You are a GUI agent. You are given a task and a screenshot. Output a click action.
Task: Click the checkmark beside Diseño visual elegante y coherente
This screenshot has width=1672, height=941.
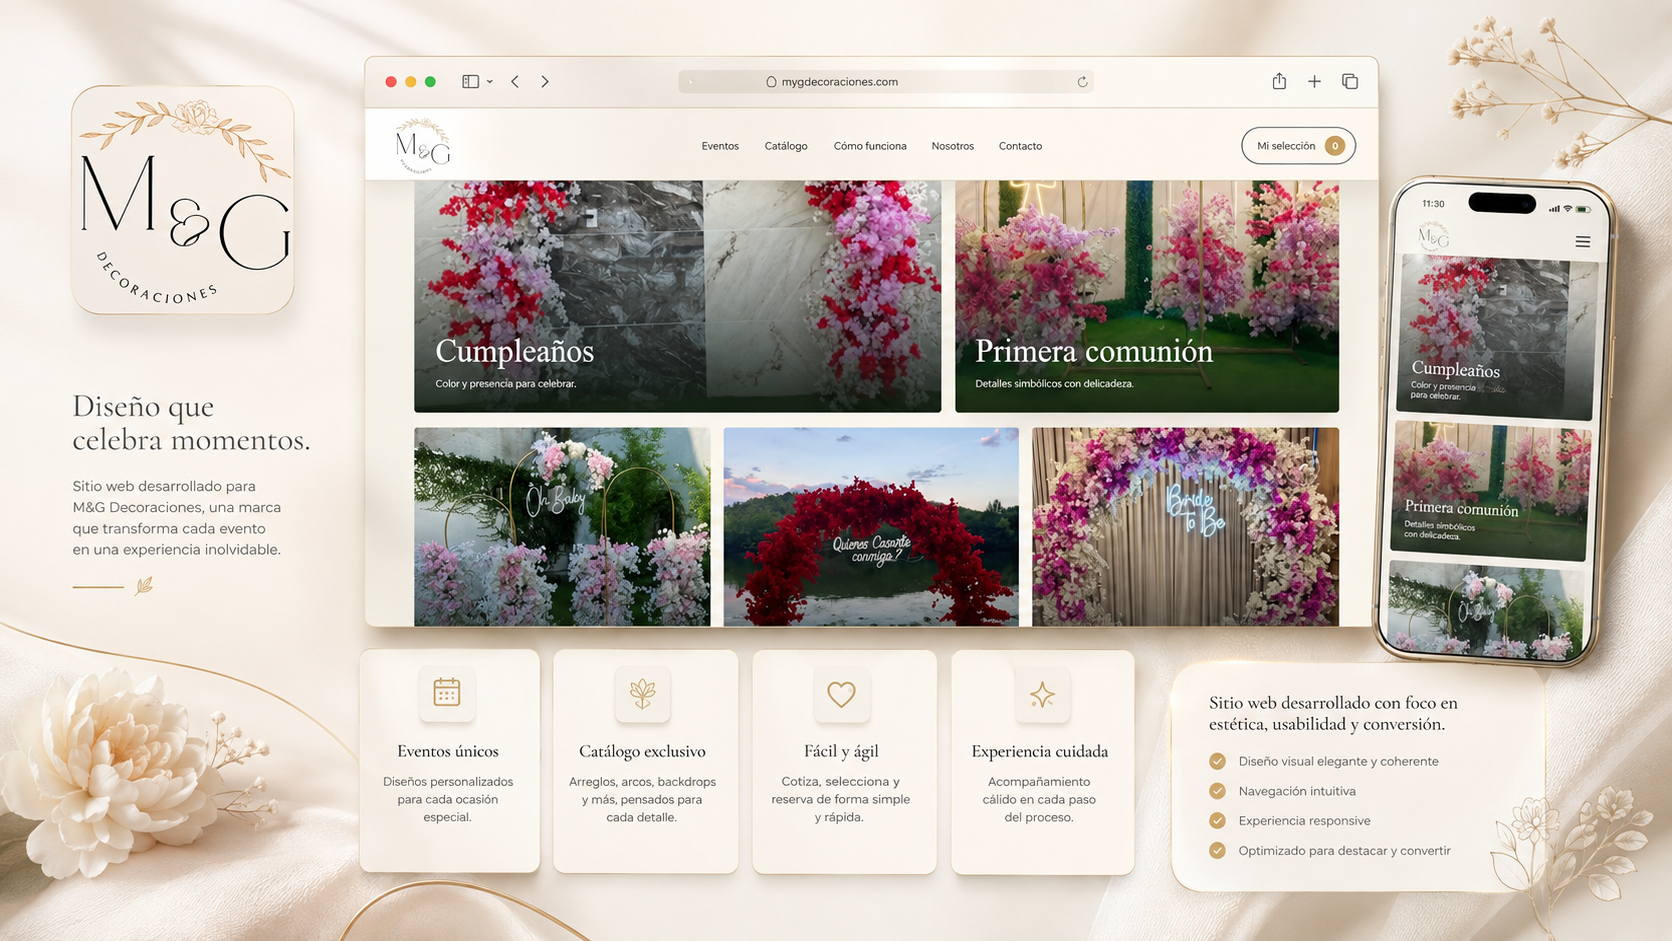click(1217, 761)
